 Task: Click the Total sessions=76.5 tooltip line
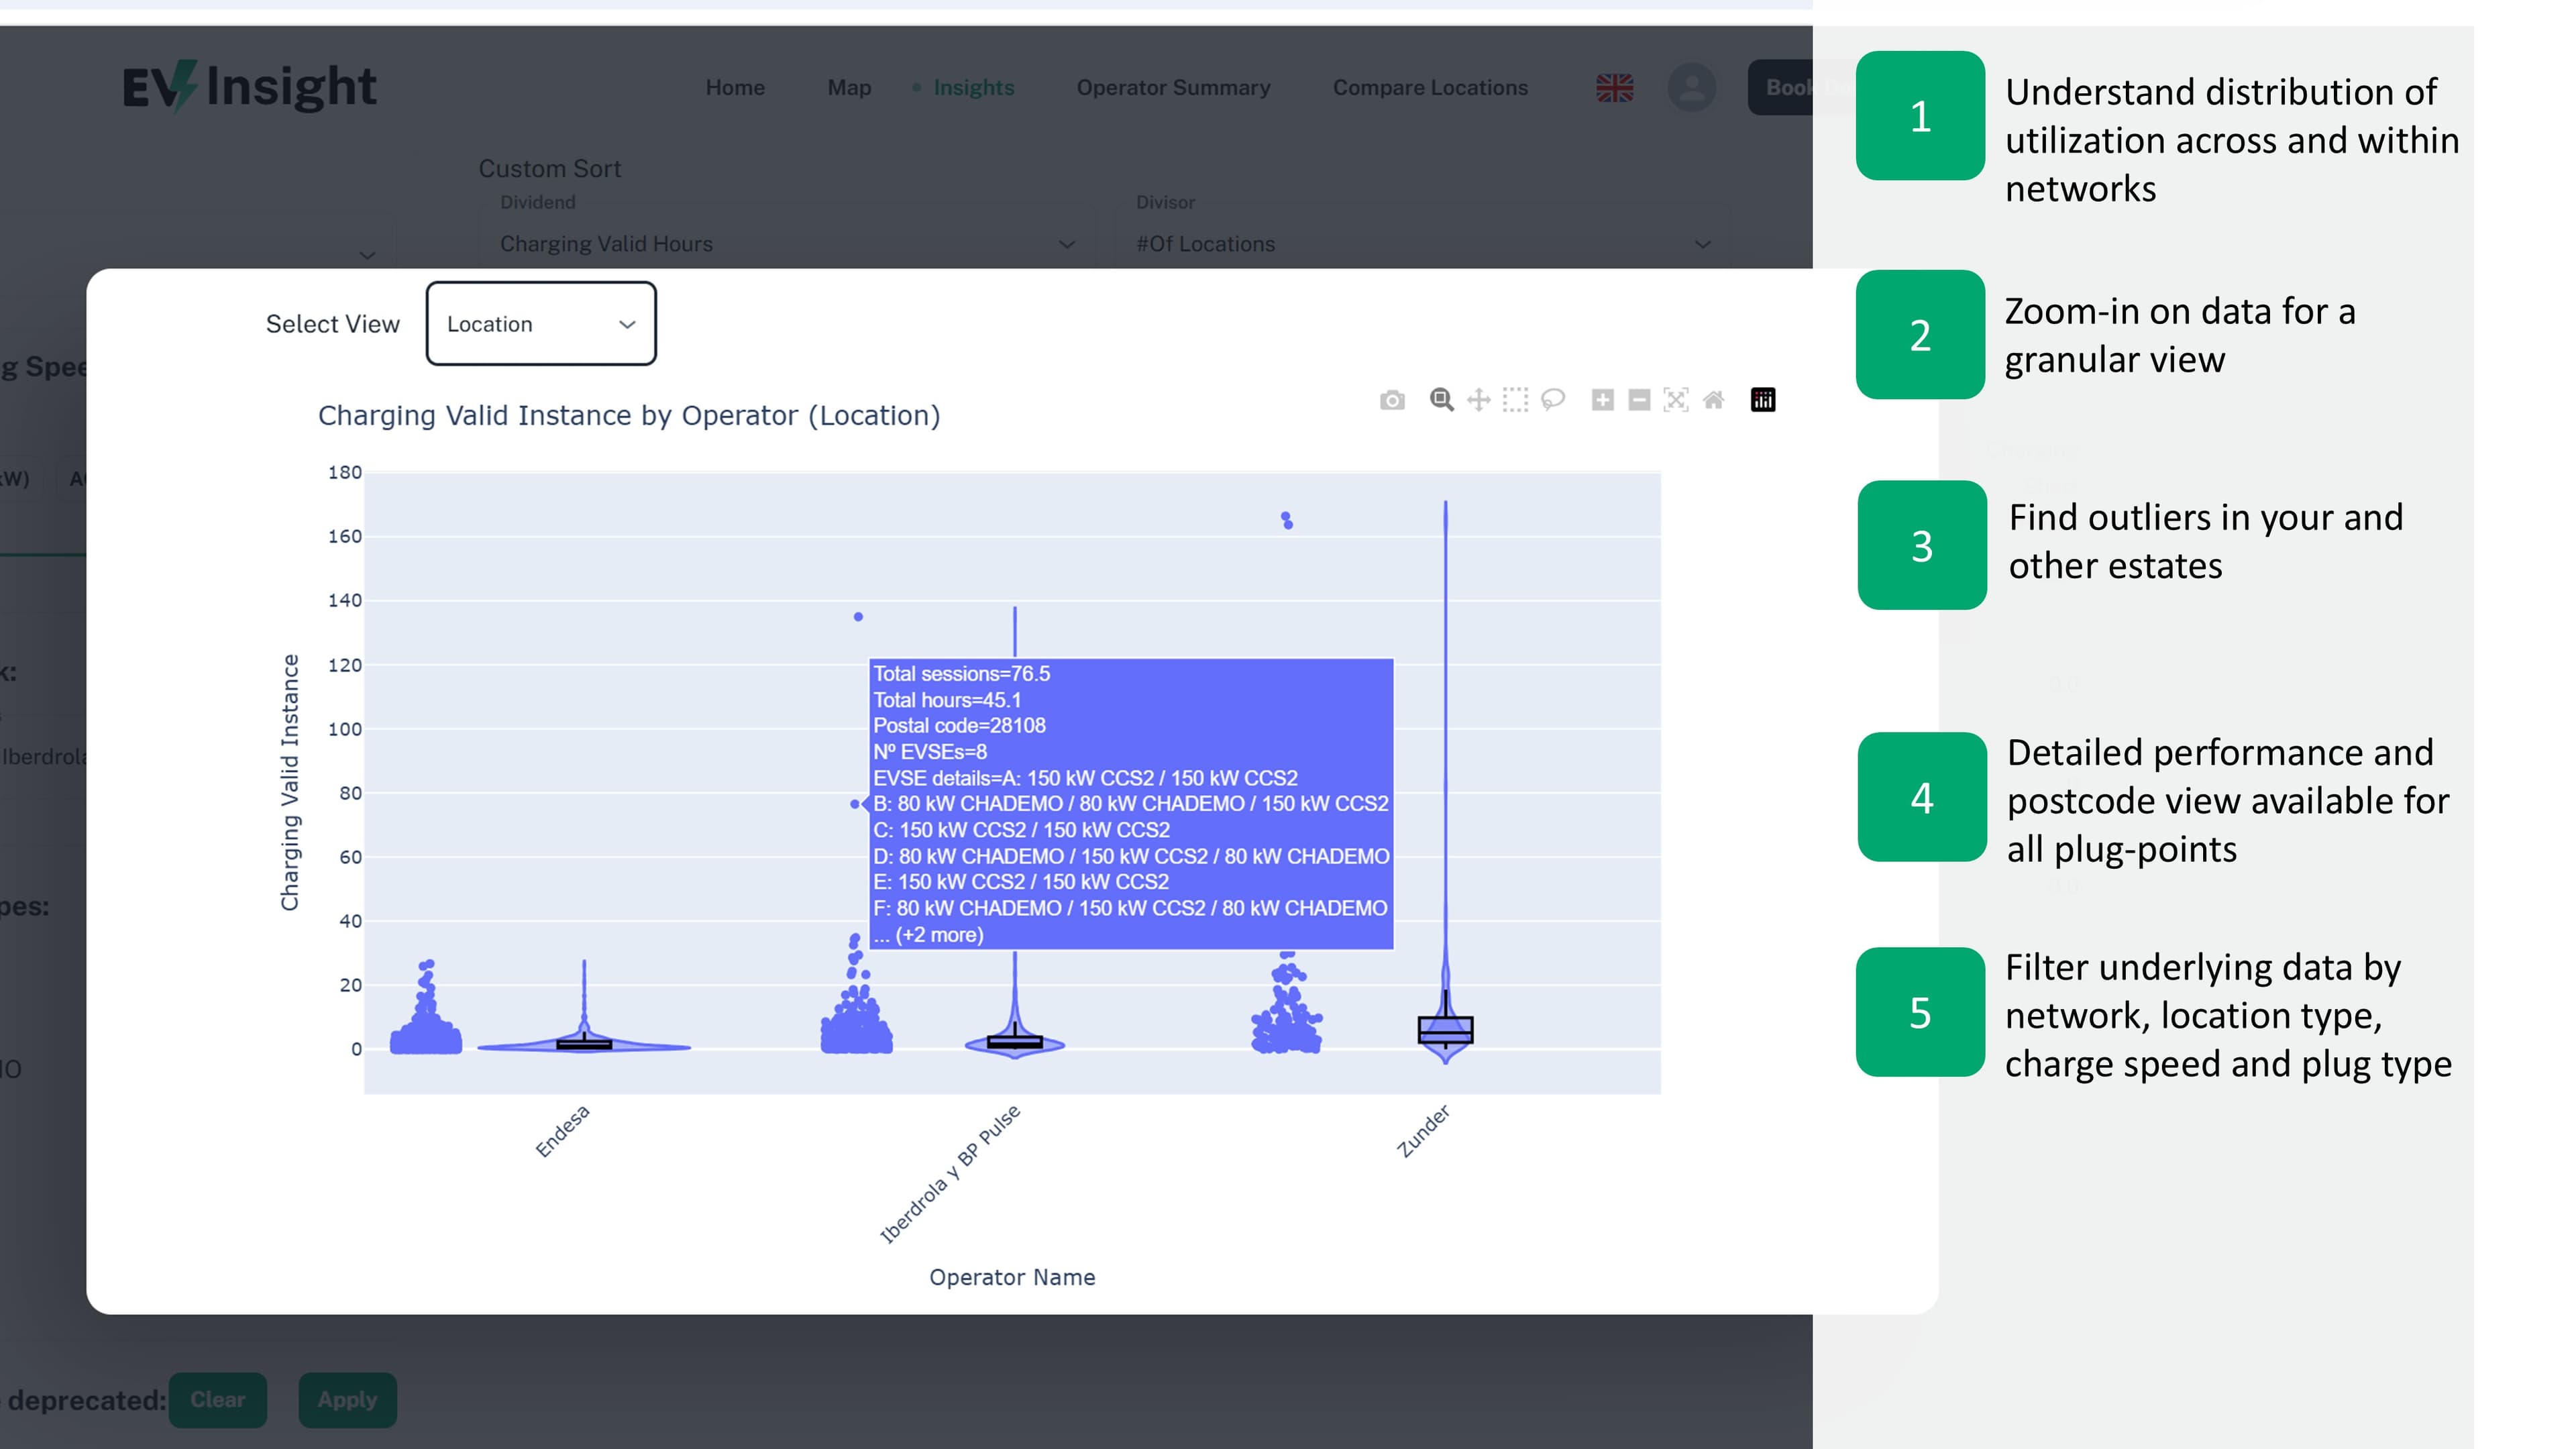[961, 674]
